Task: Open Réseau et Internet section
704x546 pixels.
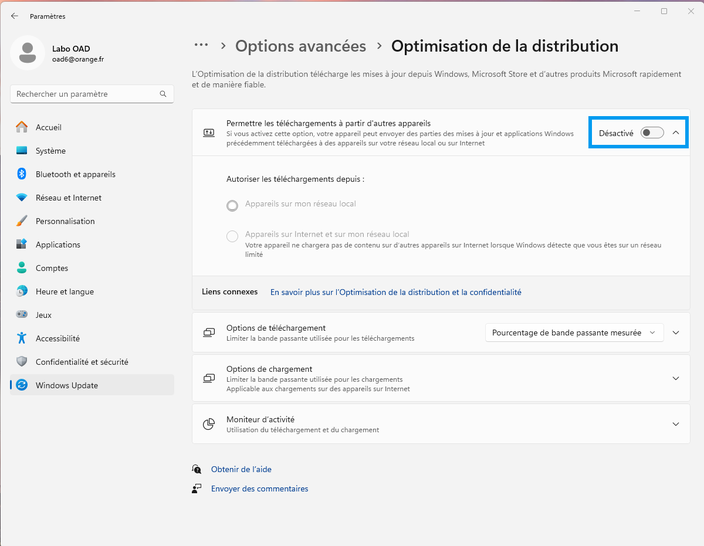Action: 68,198
